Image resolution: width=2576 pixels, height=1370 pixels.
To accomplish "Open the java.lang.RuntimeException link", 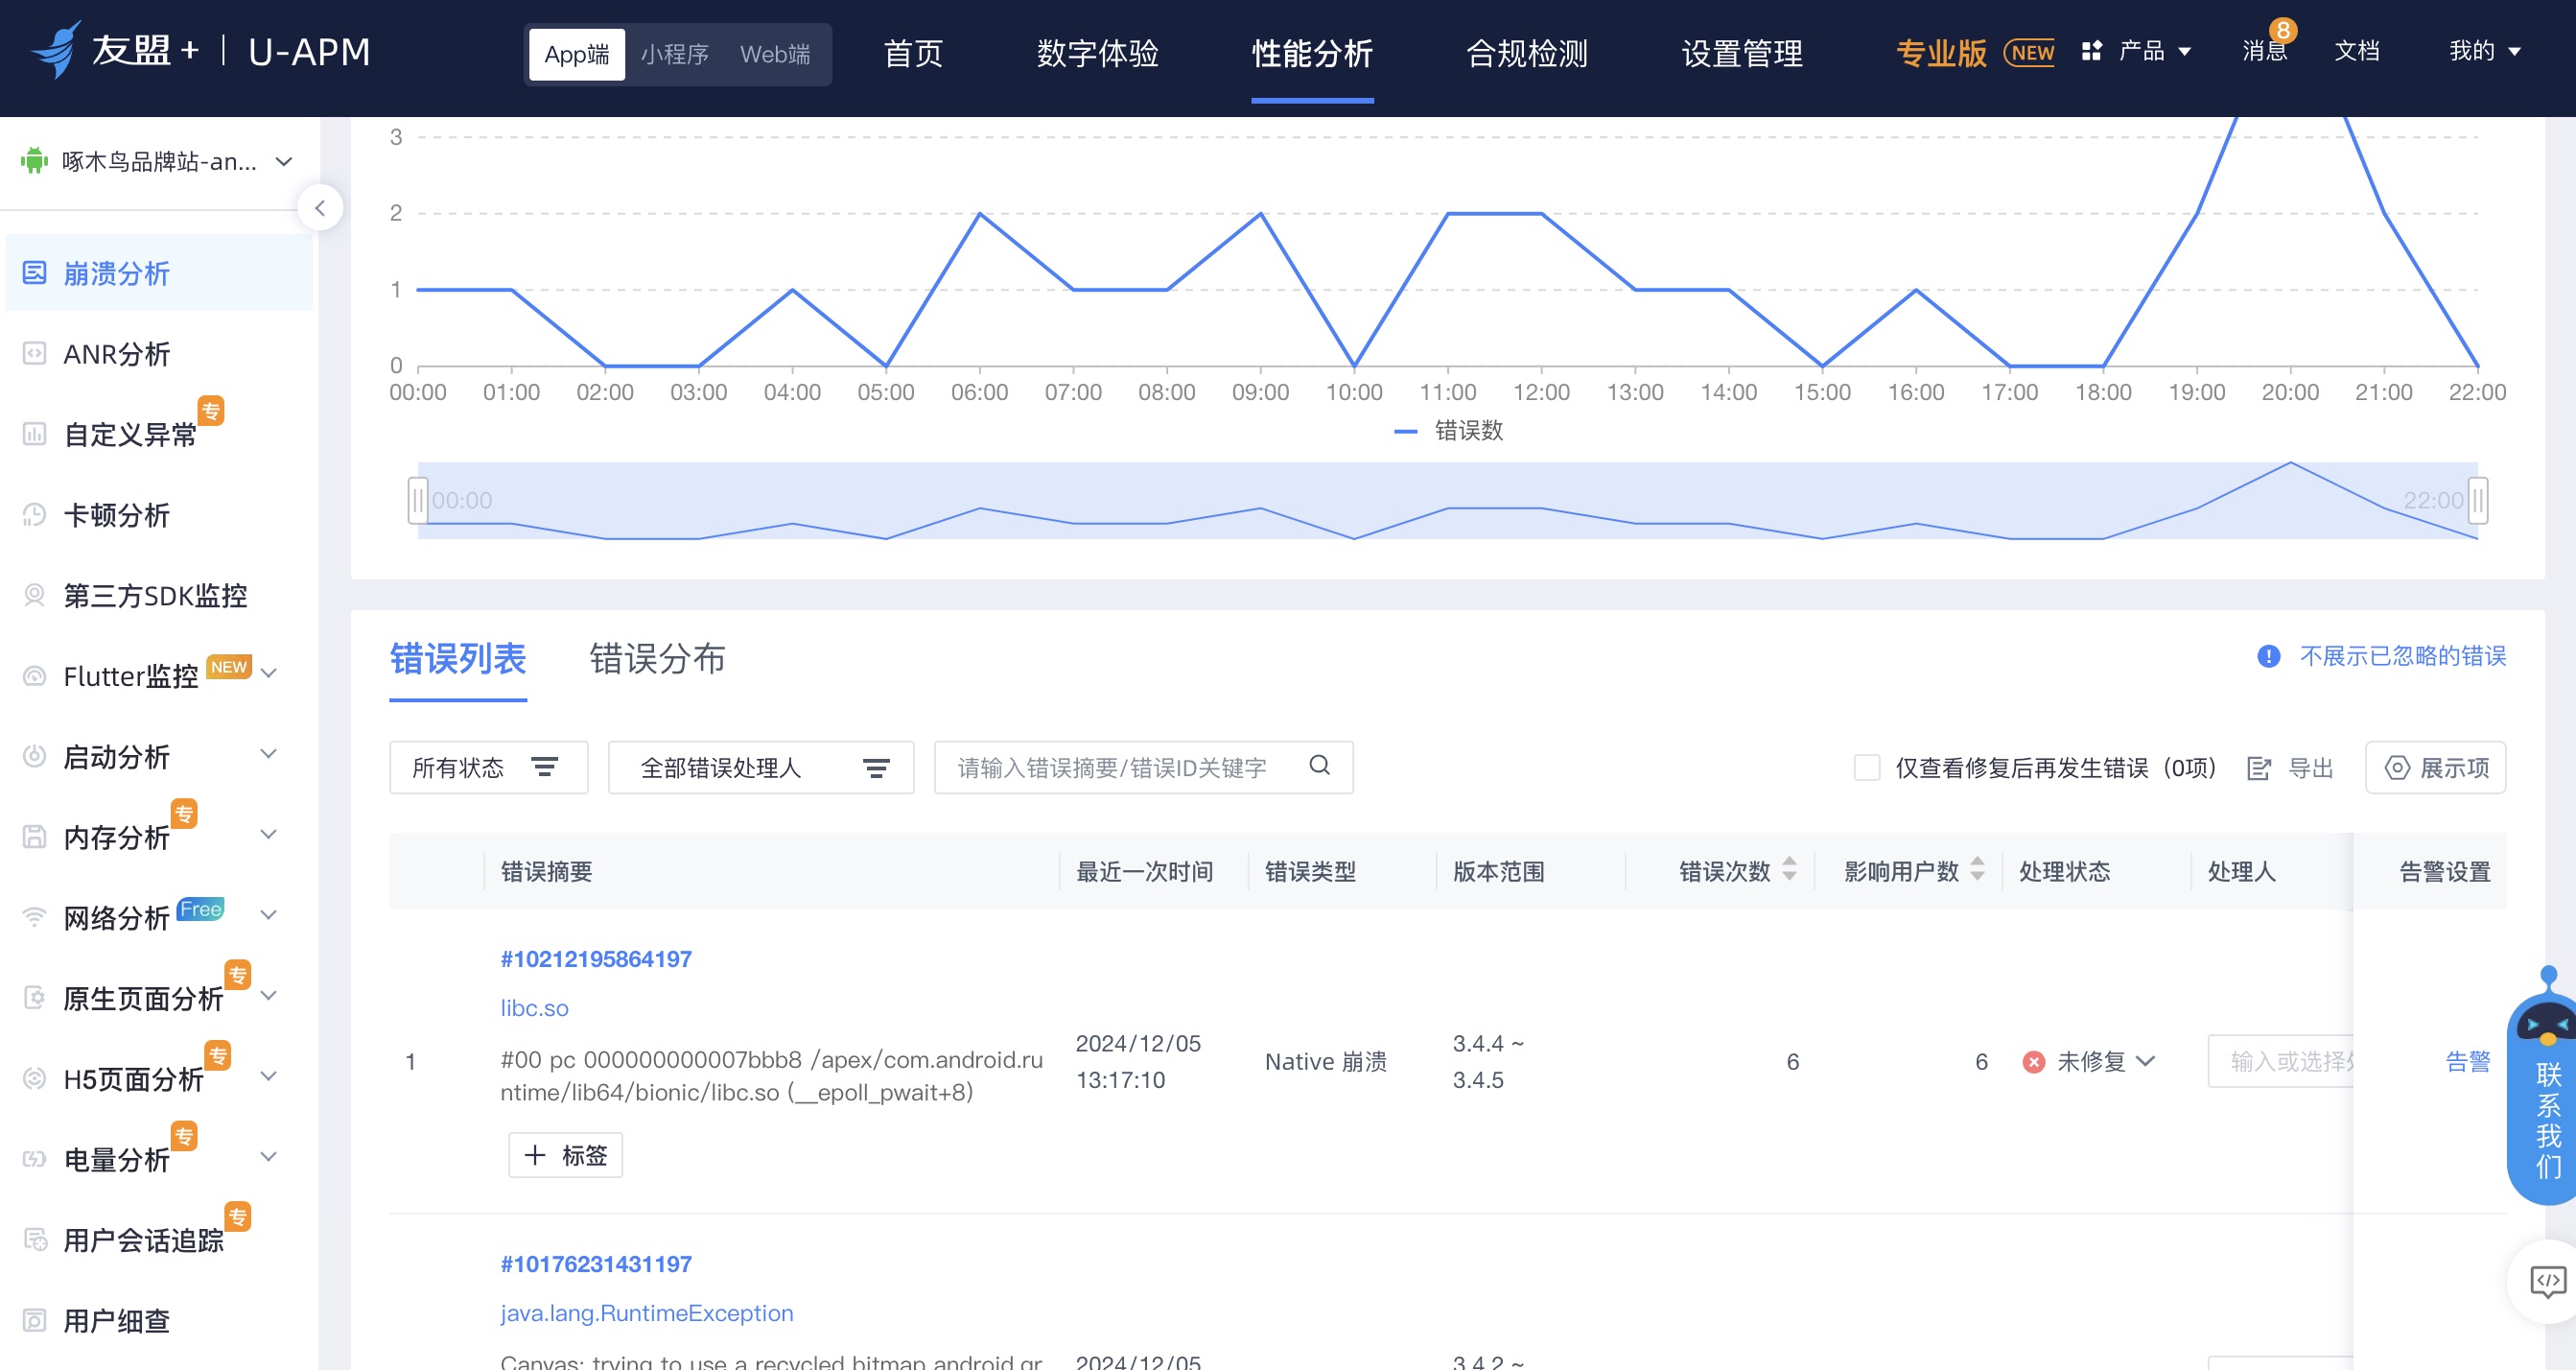I will (646, 1313).
